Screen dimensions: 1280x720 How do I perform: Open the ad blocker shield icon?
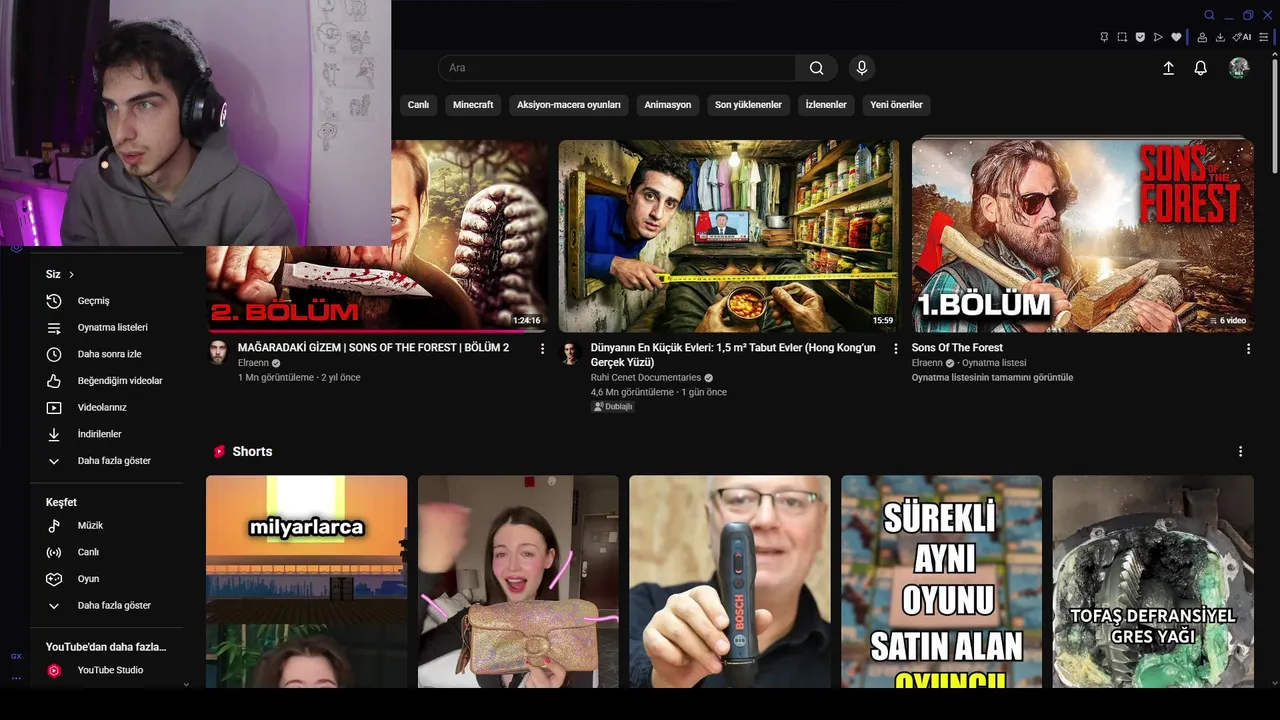point(1140,37)
